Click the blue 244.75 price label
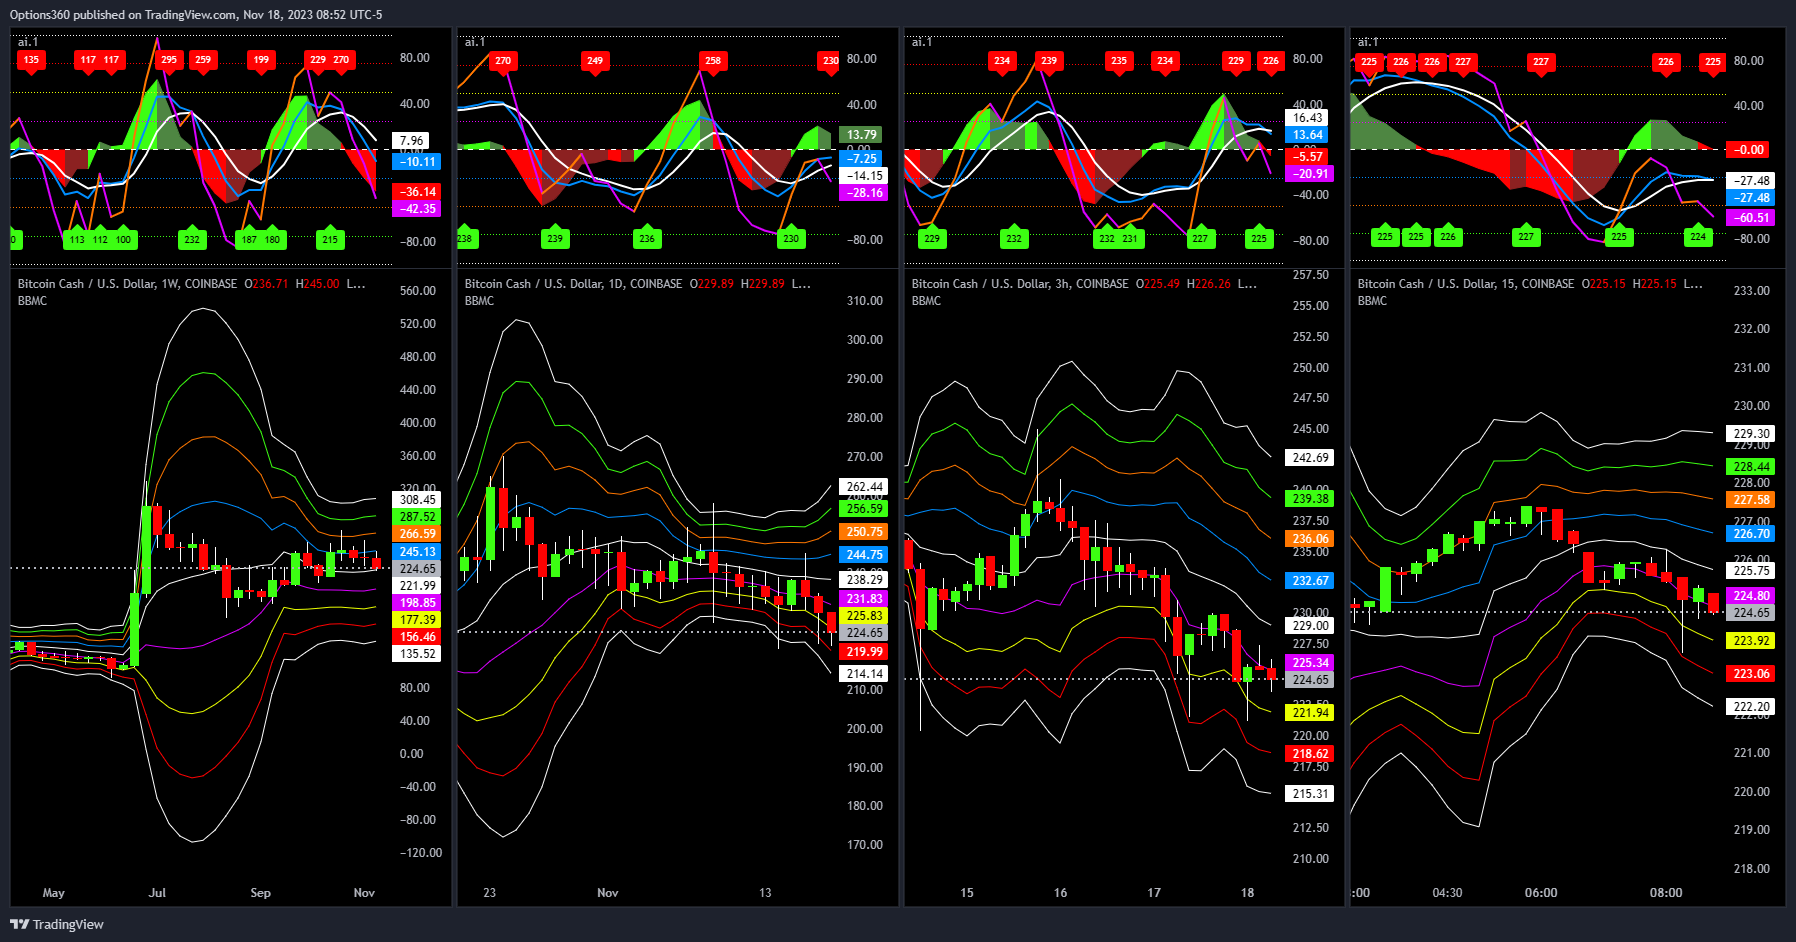 pos(864,555)
